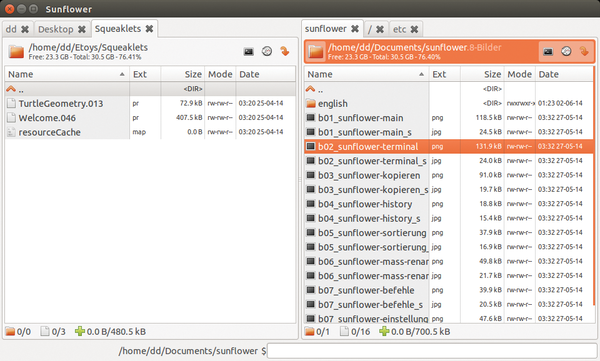Click size 131.9 kB of b02_sunflower-terminal

(x=488, y=146)
